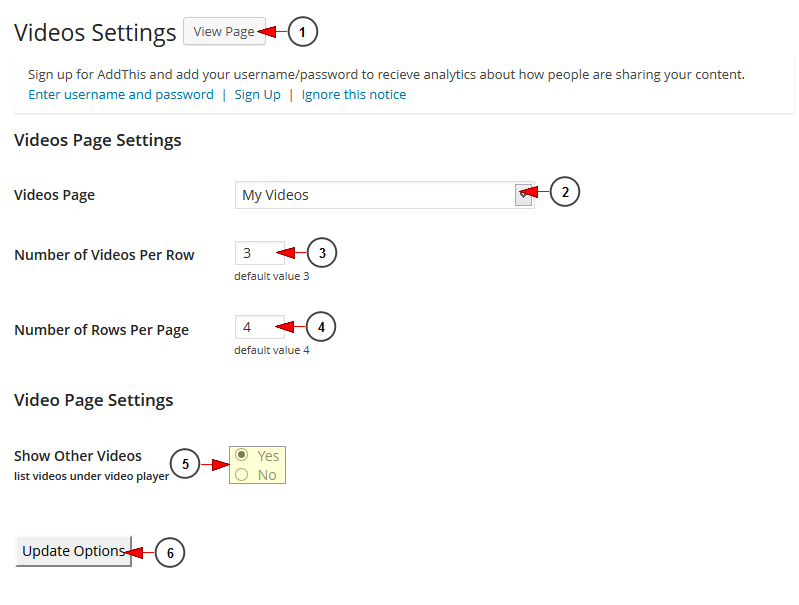Focus the Number of Videos Per Row field
The width and height of the screenshot is (799, 605).
[259, 253]
